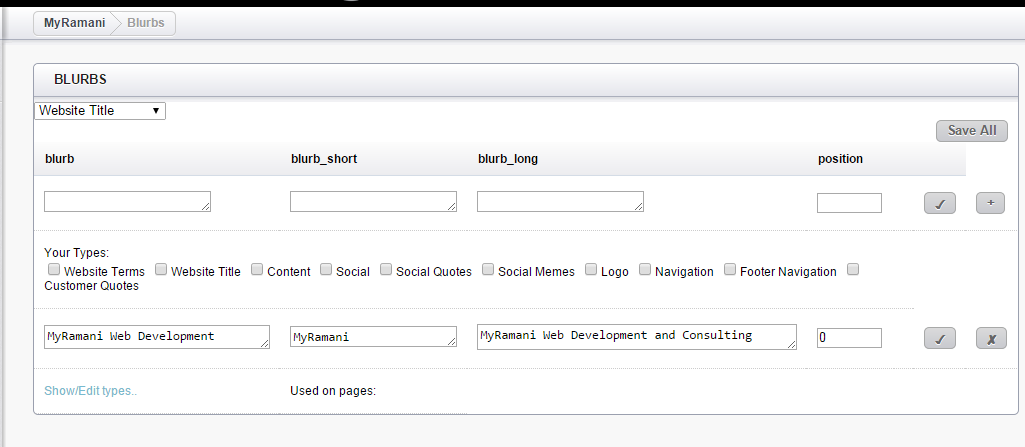Click the blurb_long column header
This screenshot has width=1025, height=447.
pyautogui.click(x=508, y=159)
